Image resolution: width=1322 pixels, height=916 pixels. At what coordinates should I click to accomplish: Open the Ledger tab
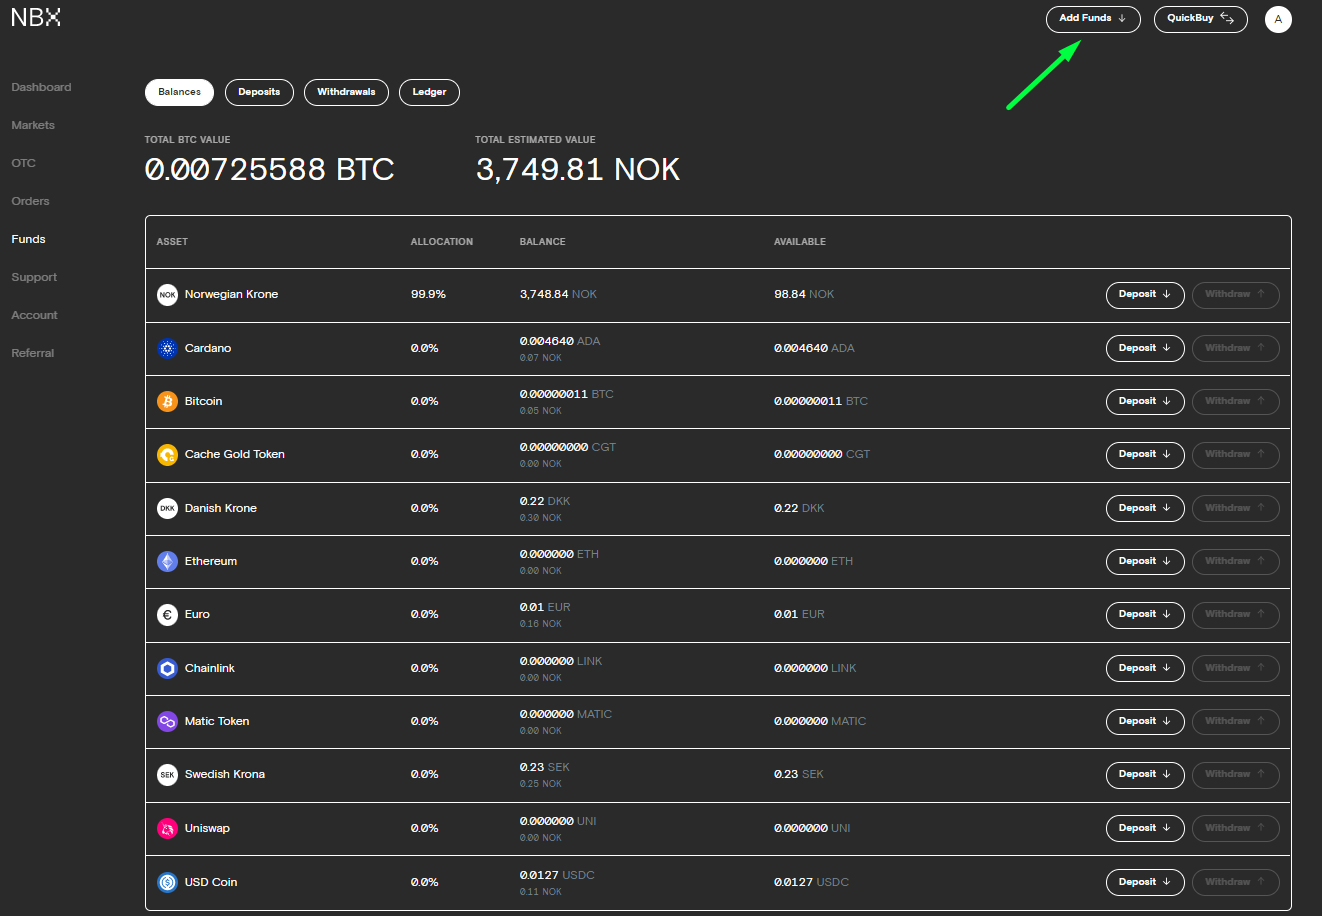point(429,92)
